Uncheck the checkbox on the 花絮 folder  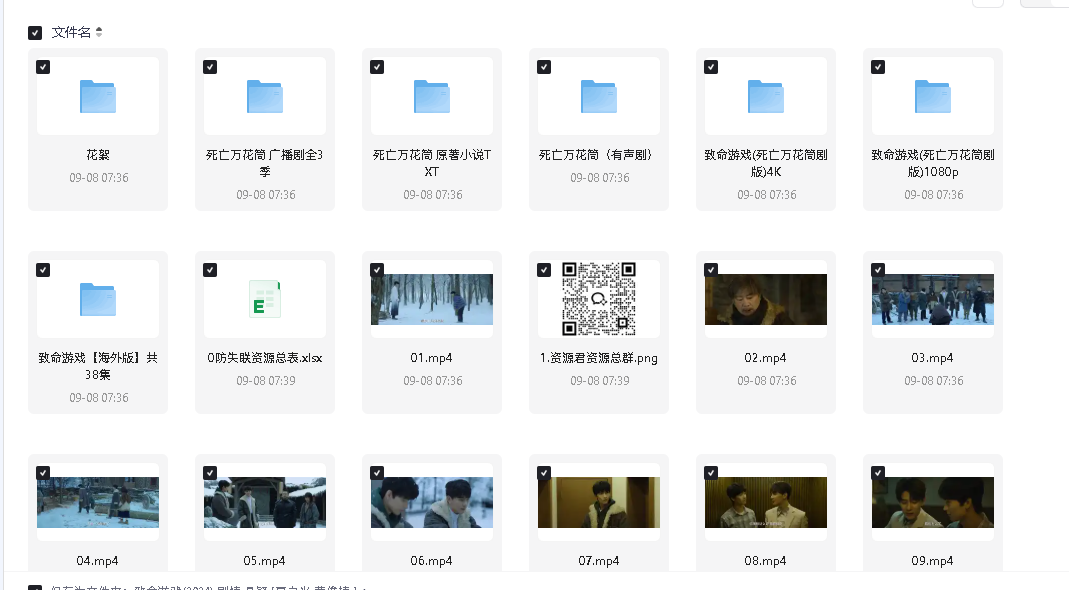pyautogui.click(x=43, y=67)
